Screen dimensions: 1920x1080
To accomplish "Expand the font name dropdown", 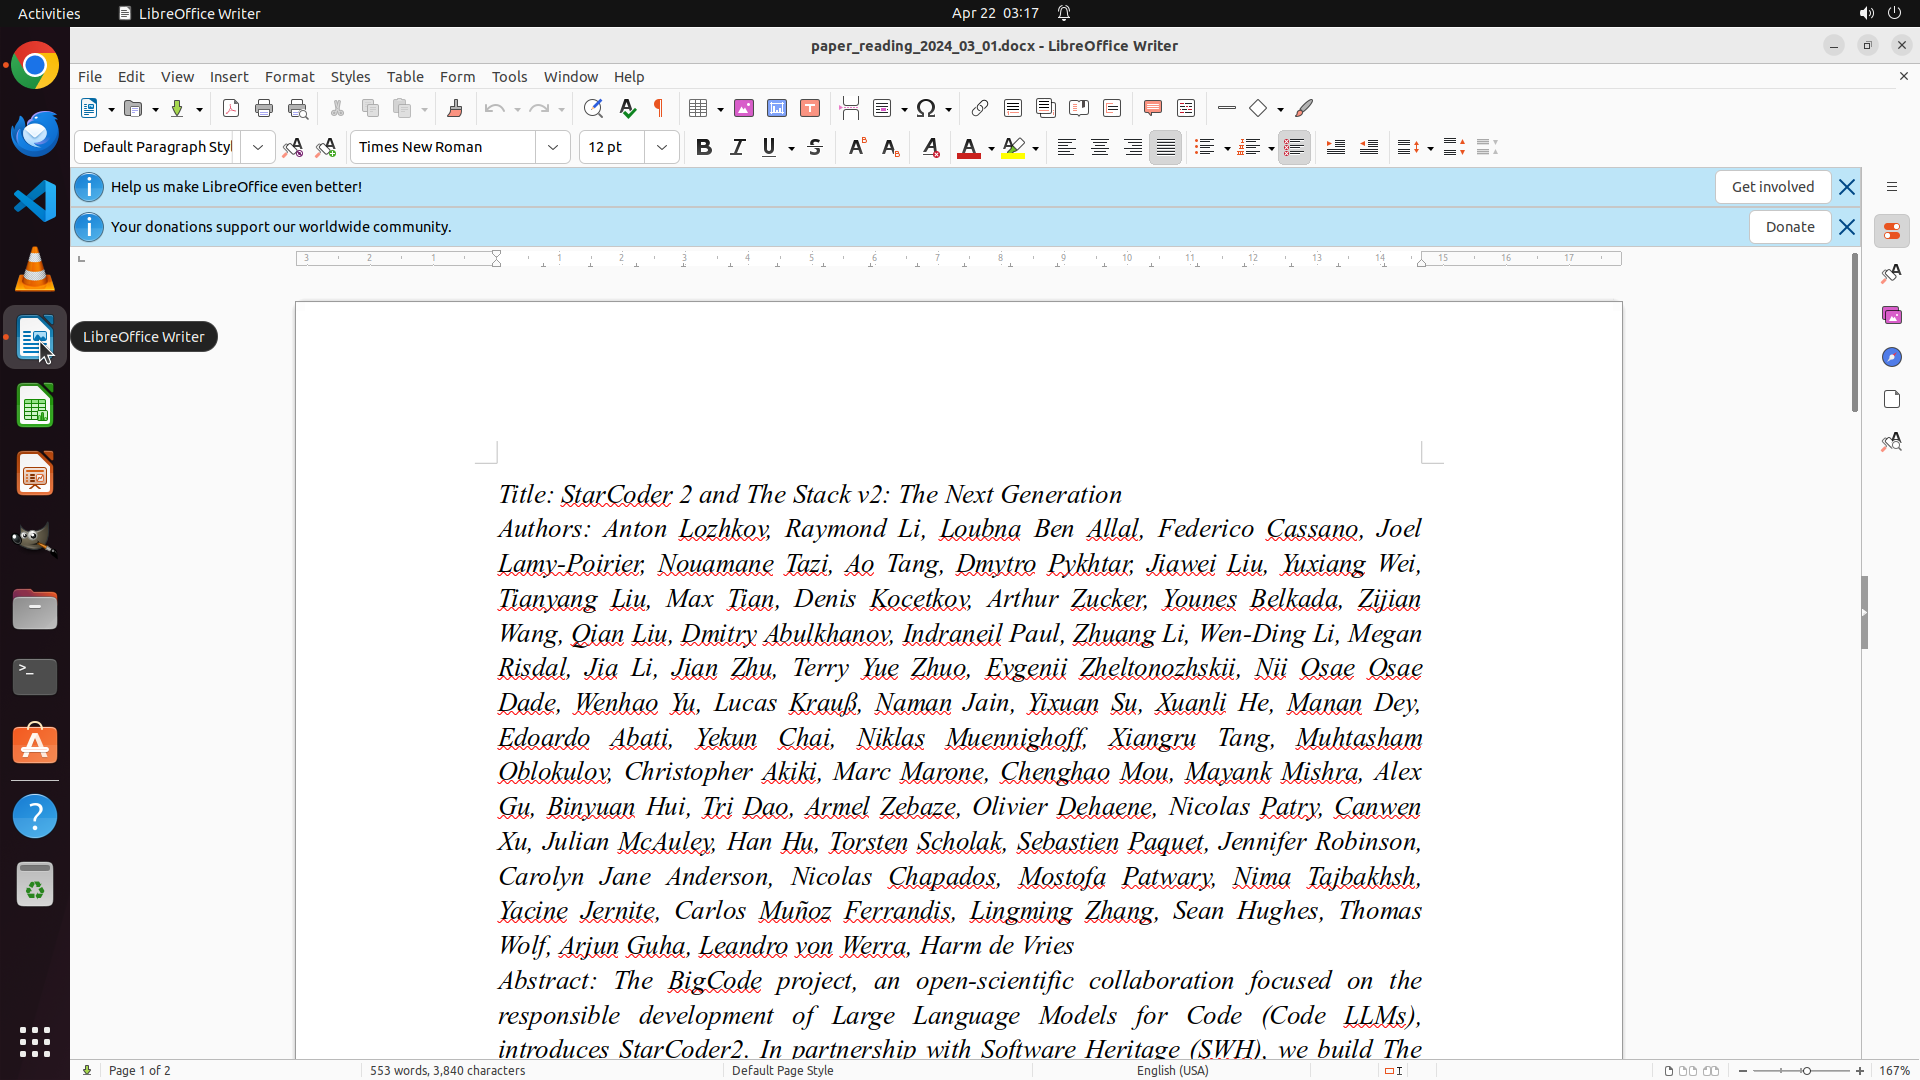I will [x=553, y=147].
